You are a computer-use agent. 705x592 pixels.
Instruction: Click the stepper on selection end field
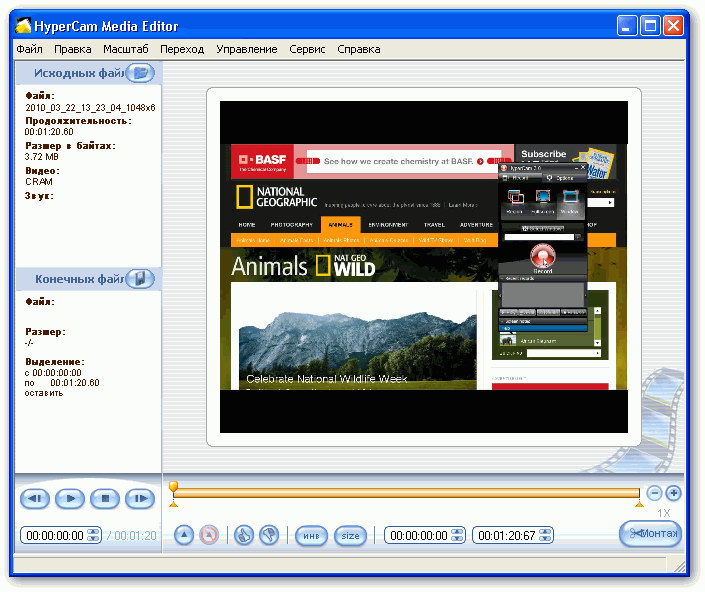[x=545, y=535]
